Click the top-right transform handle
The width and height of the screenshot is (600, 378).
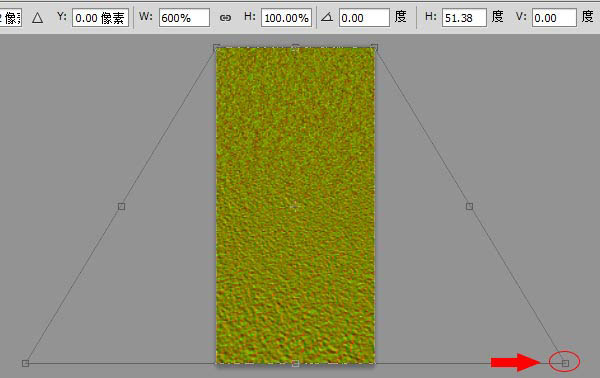point(374,47)
